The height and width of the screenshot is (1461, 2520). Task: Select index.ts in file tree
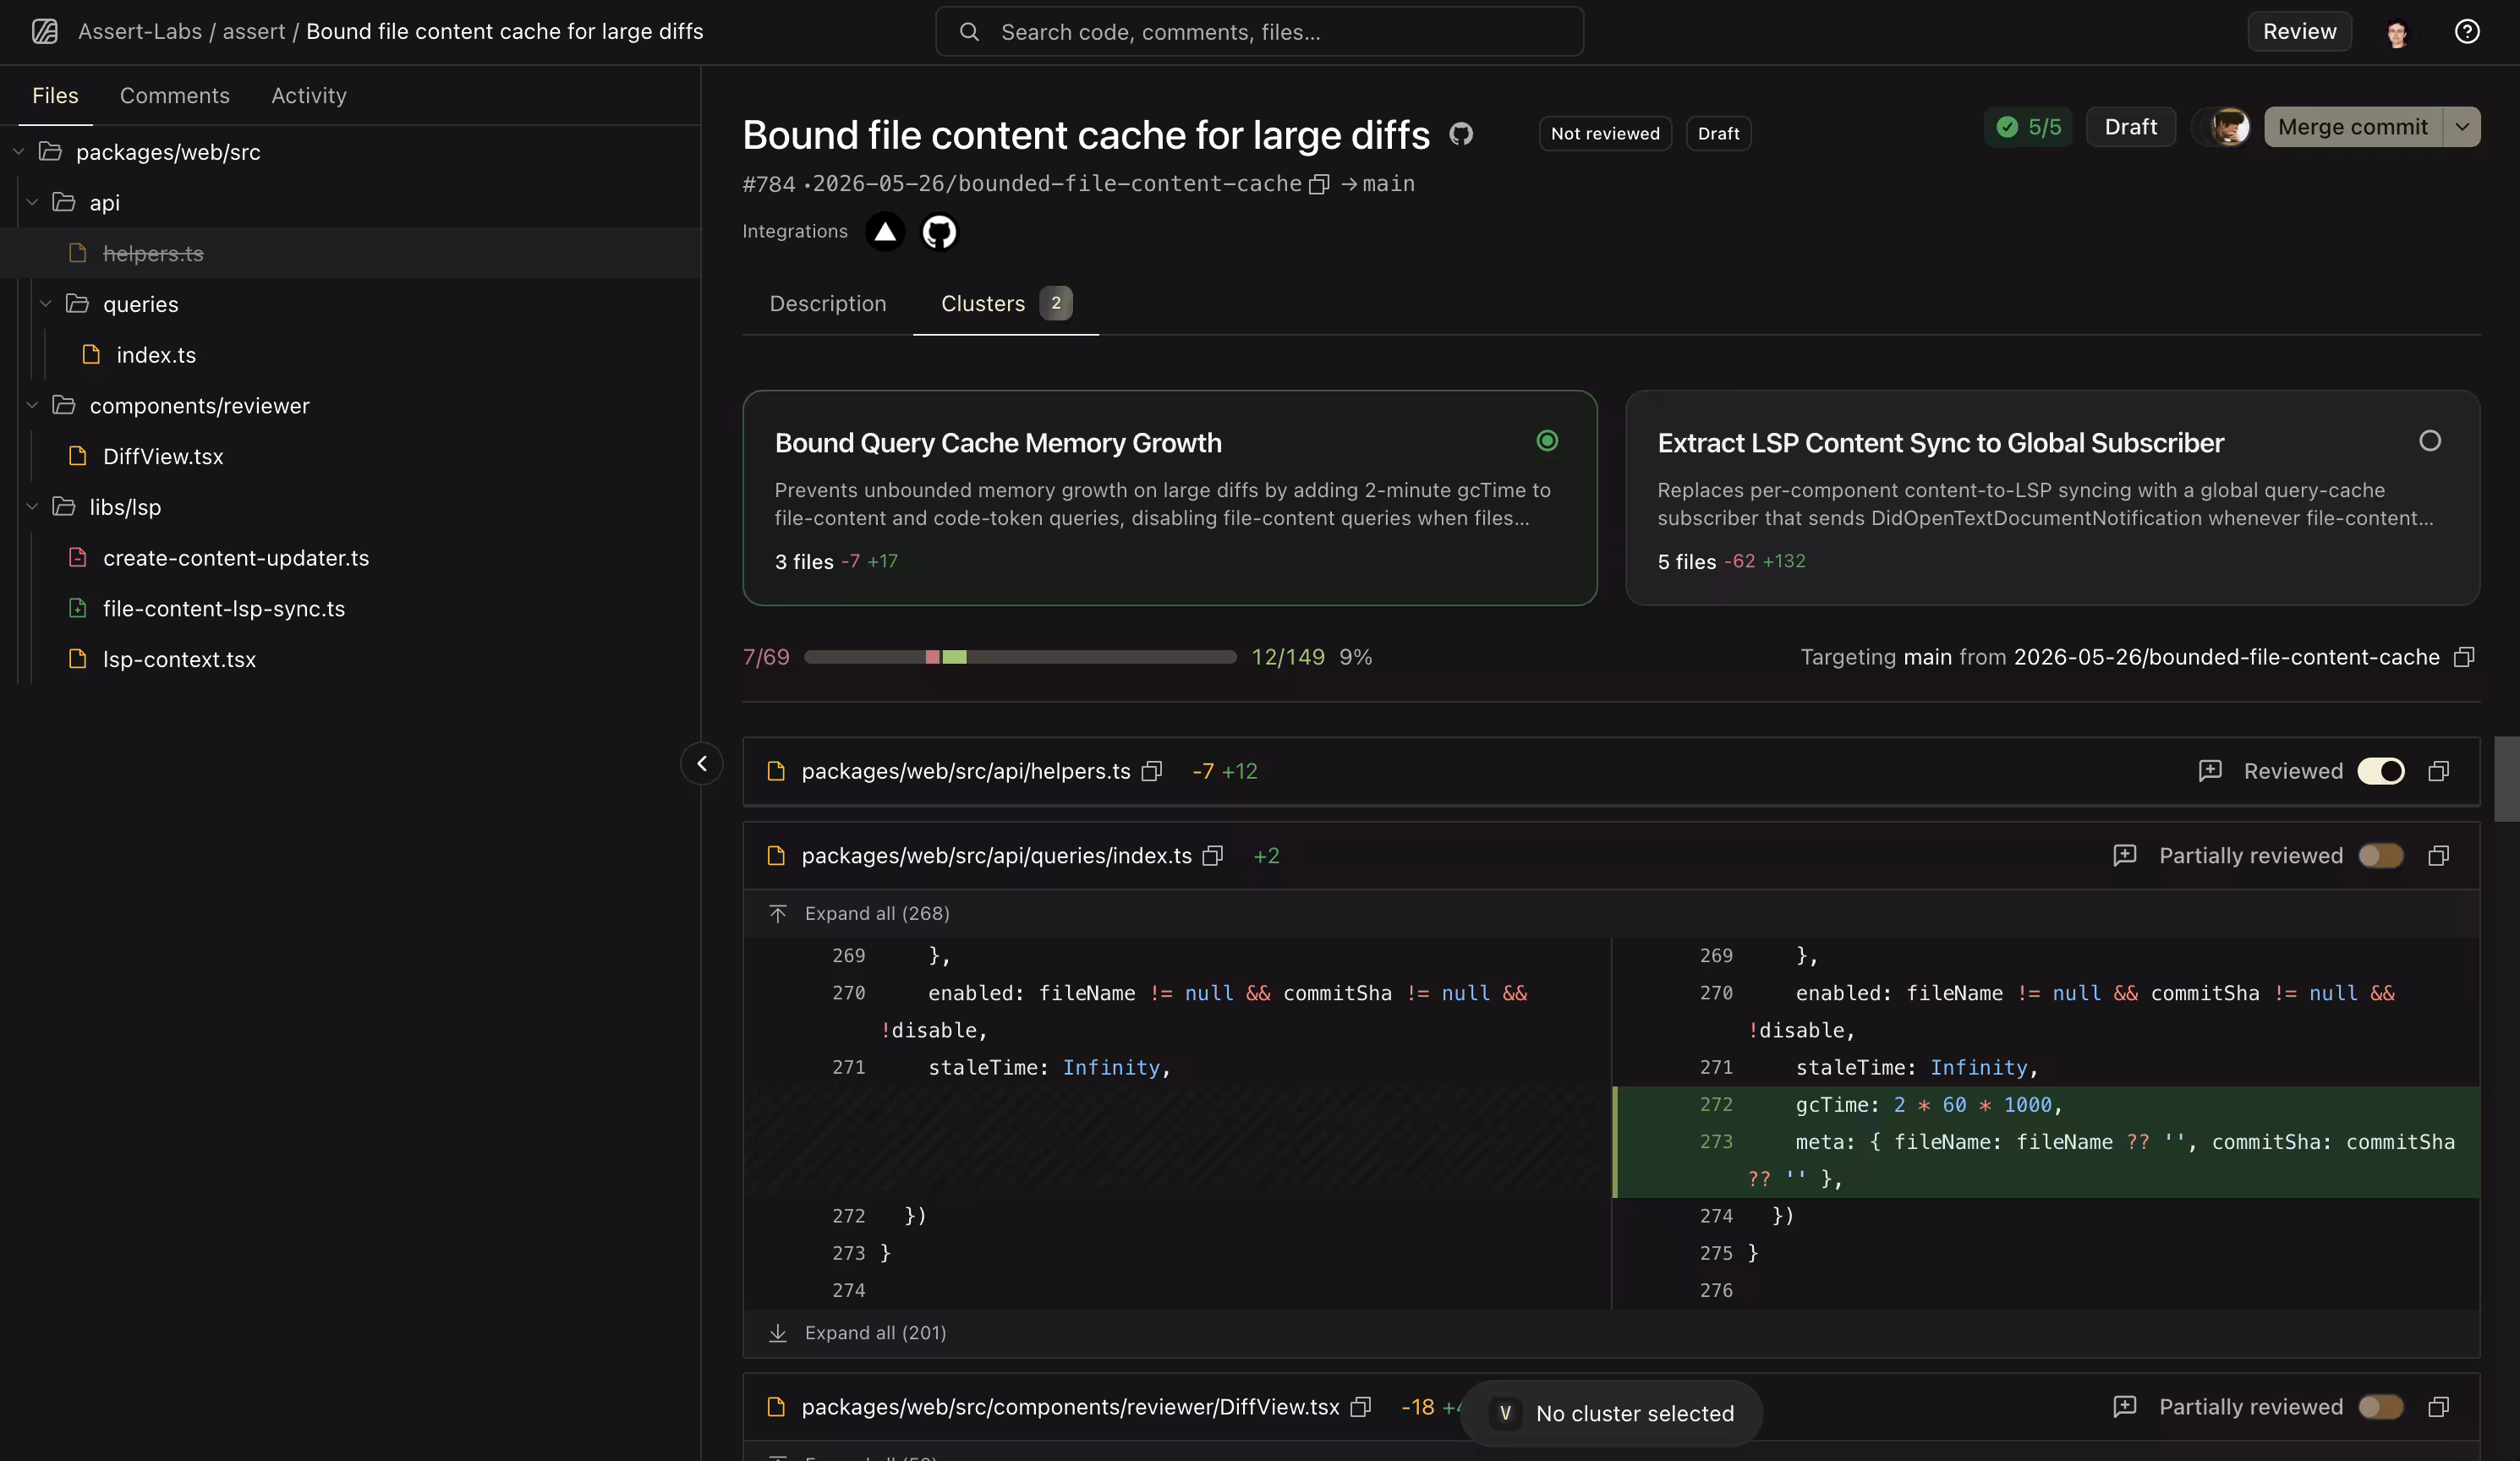350,355
